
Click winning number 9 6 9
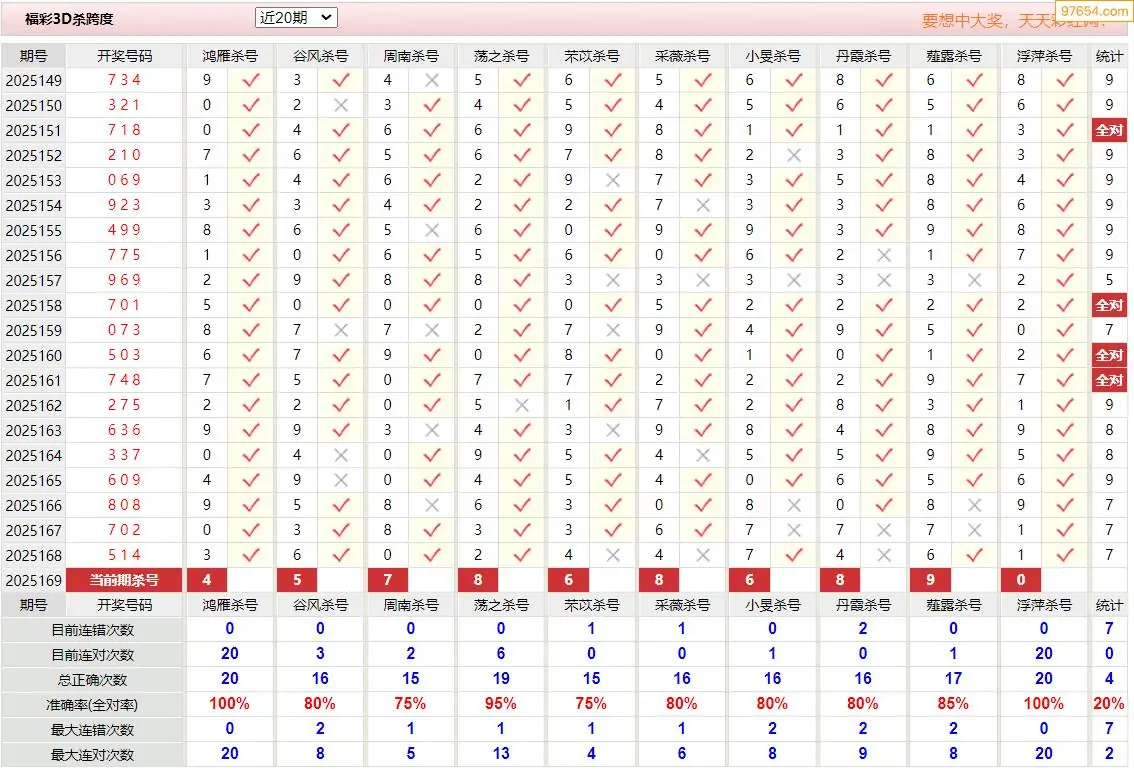[x=124, y=280]
